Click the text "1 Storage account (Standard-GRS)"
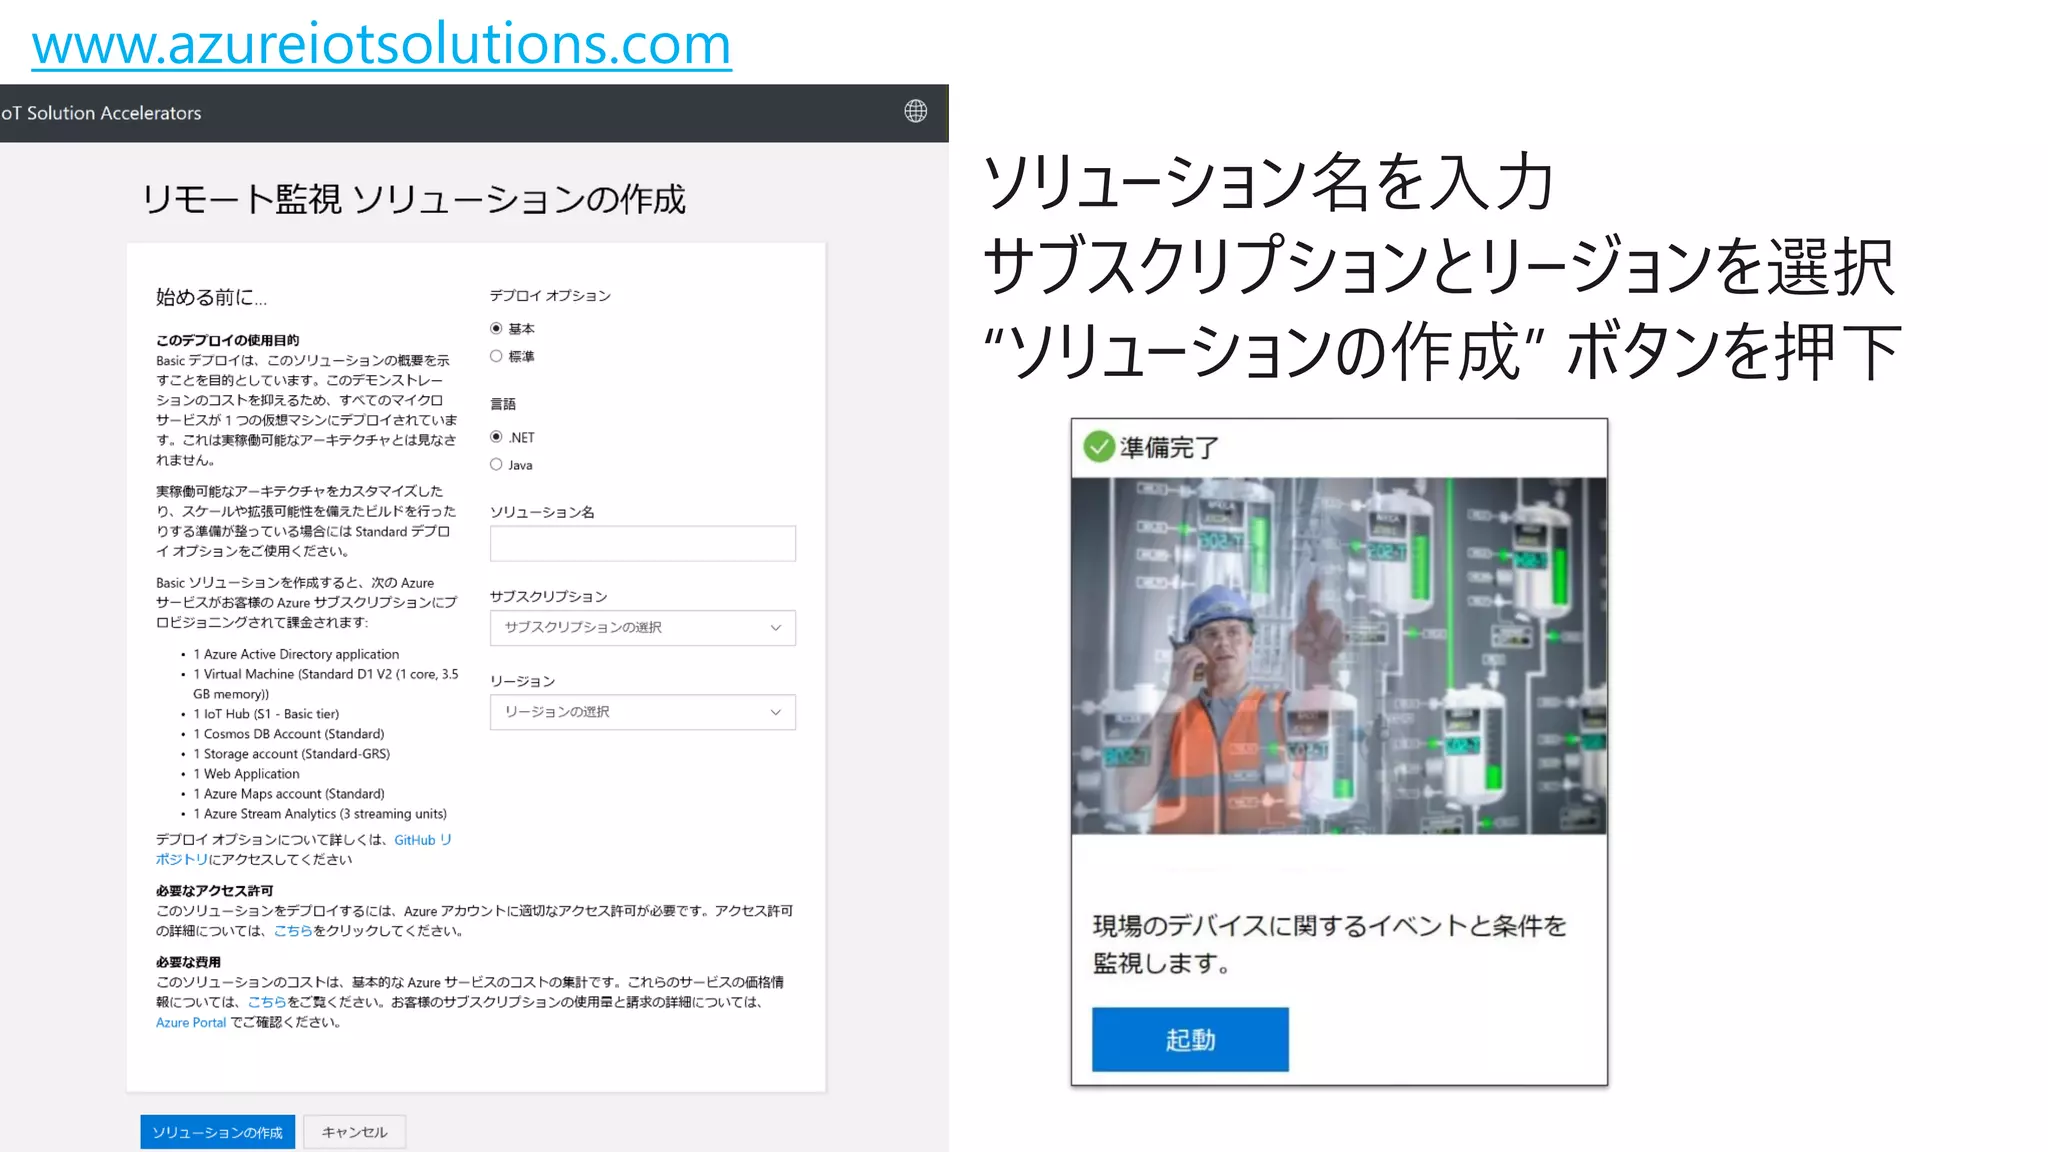This screenshot has width=2048, height=1152. click(292, 754)
